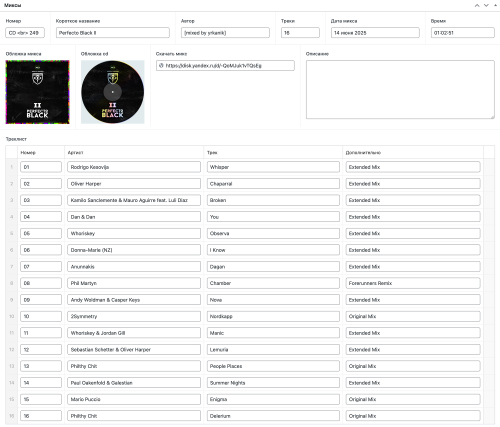
Task: Click the link icon in the download URL field
Action: coord(161,65)
